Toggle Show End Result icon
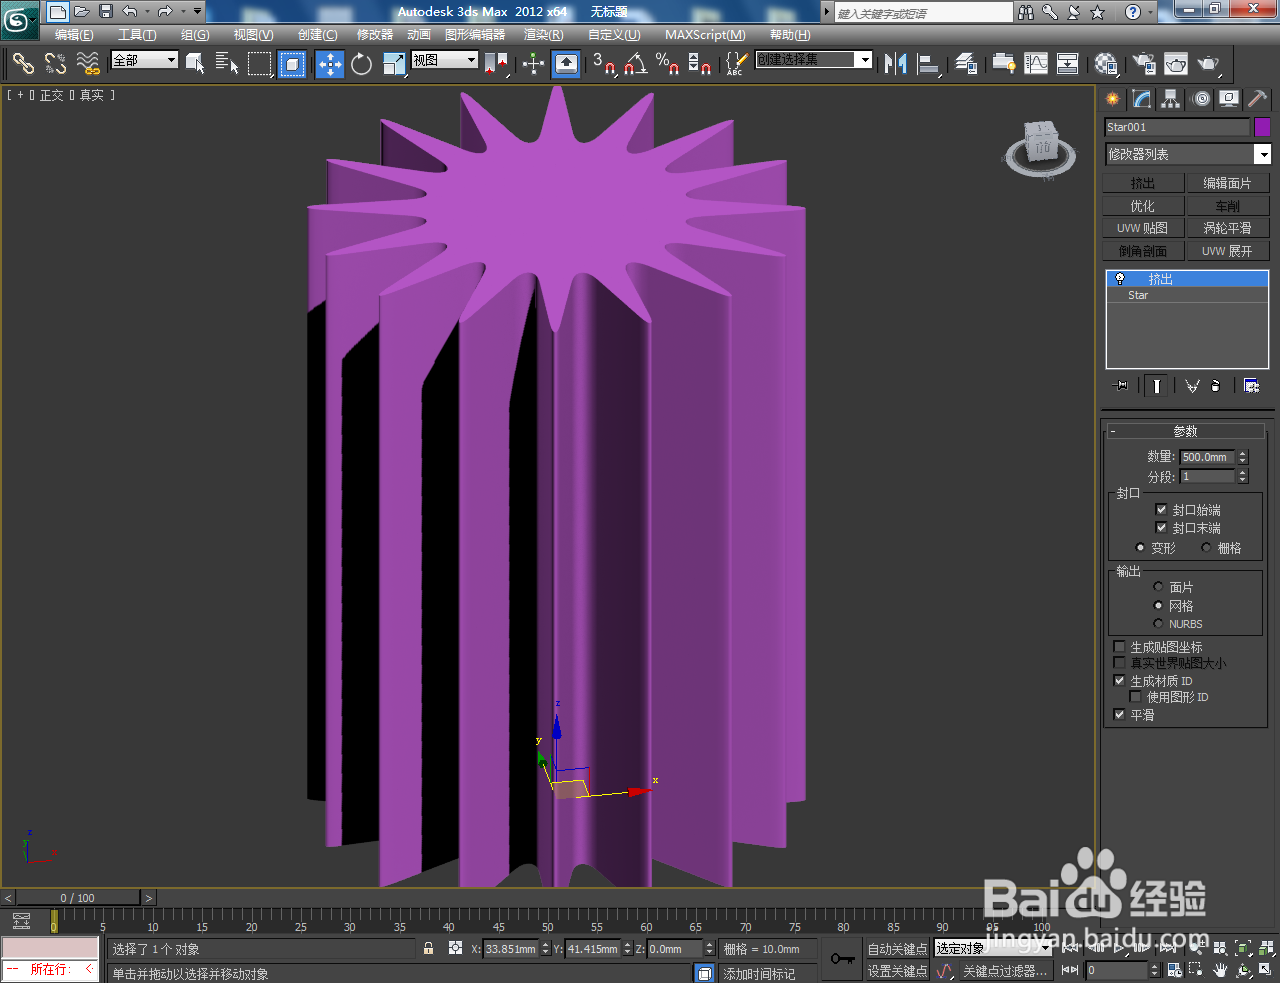Image resolution: width=1280 pixels, height=983 pixels. point(1156,385)
